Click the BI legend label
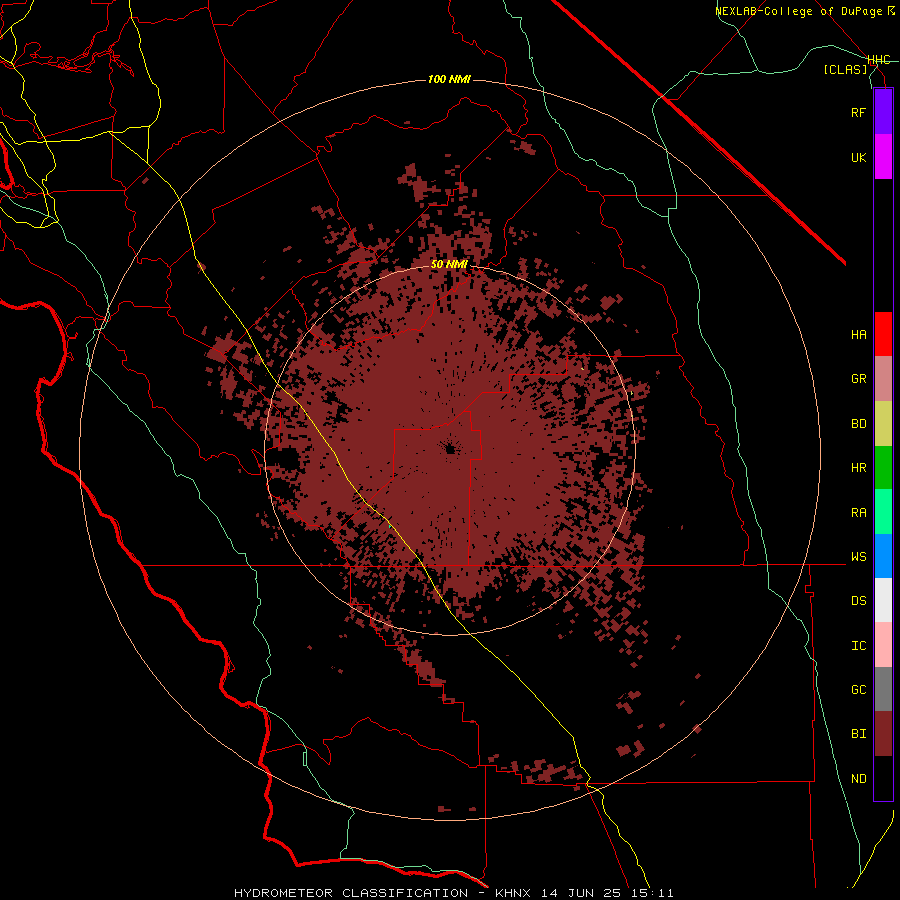This screenshot has height=900, width=900. tap(858, 734)
